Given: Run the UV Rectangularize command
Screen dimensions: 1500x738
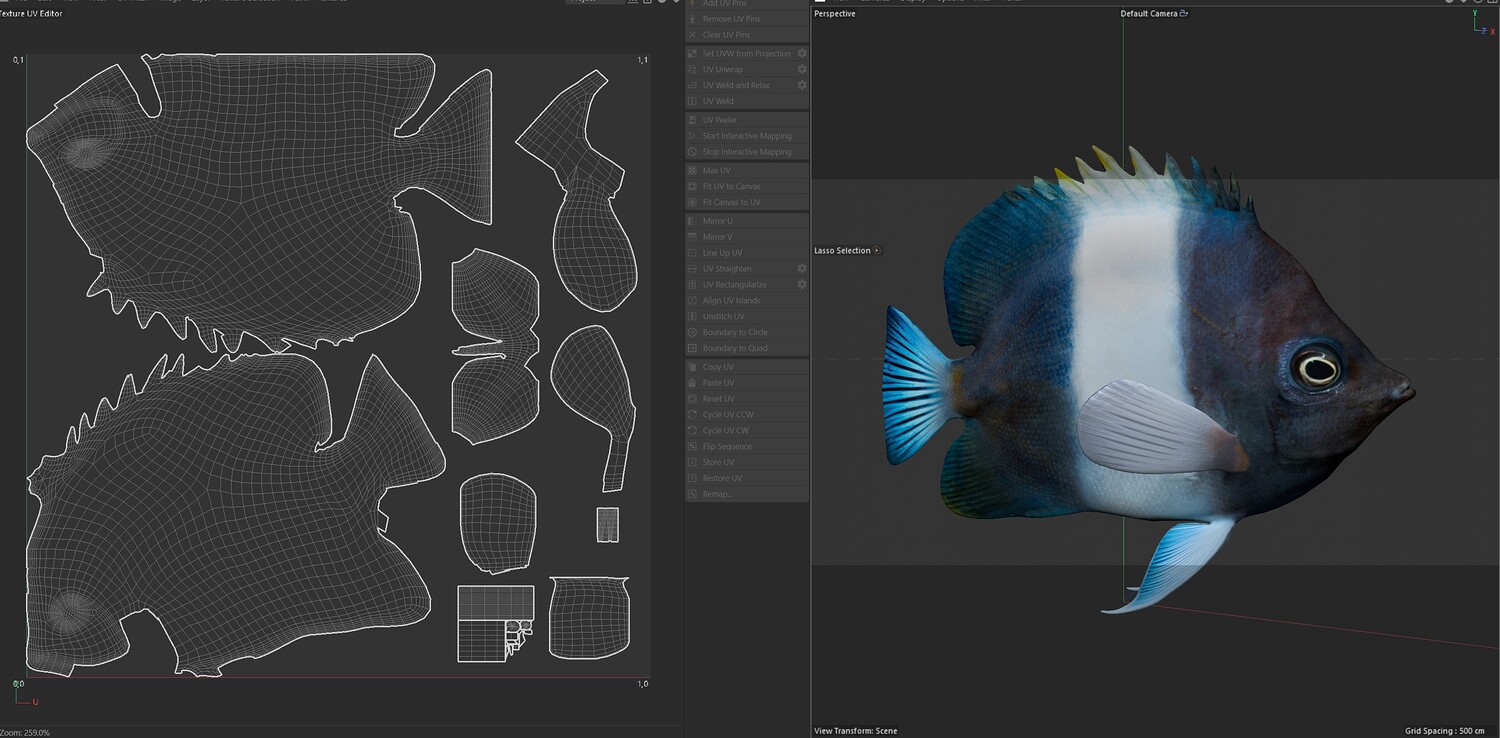Looking at the screenshot, I should [x=747, y=285].
